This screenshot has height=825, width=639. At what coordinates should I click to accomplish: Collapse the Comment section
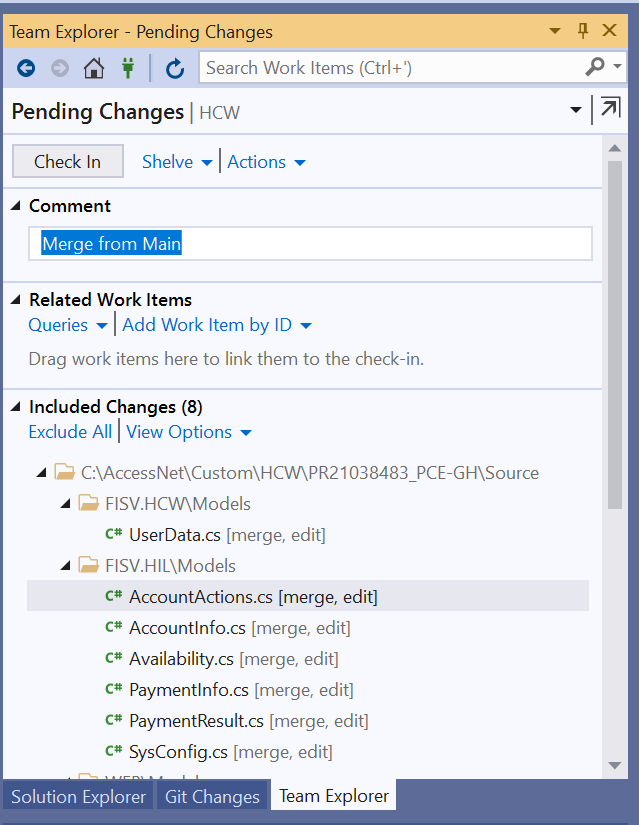(16, 205)
